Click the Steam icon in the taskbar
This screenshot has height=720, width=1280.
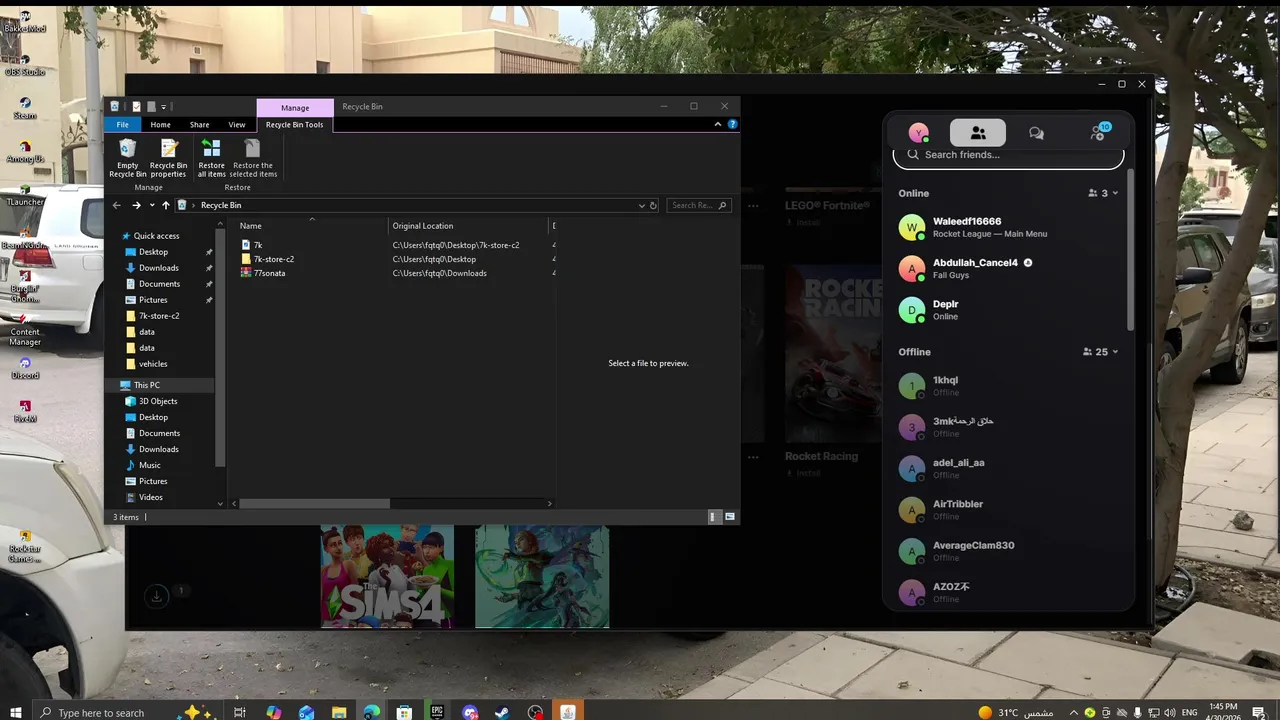point(502,712)
